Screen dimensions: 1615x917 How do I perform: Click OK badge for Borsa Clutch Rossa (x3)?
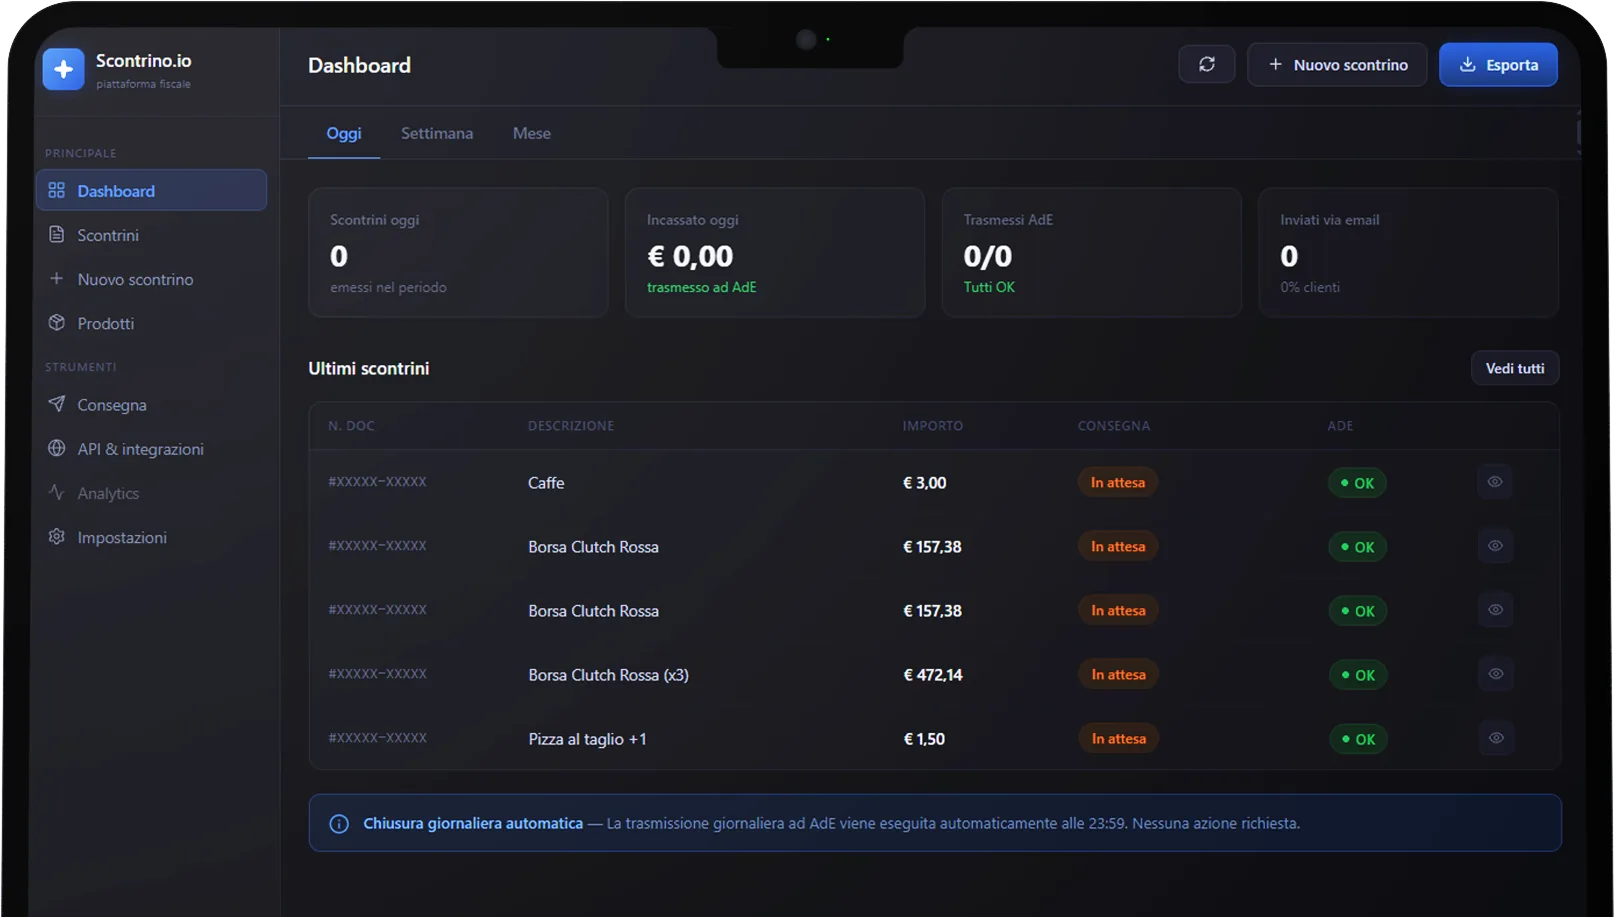[x=1358, y=675]
